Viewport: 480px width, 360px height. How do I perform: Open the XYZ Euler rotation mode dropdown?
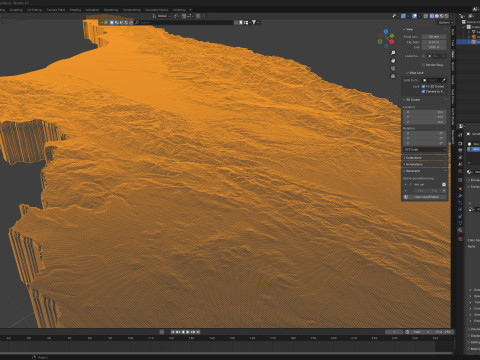pos(424,150)
